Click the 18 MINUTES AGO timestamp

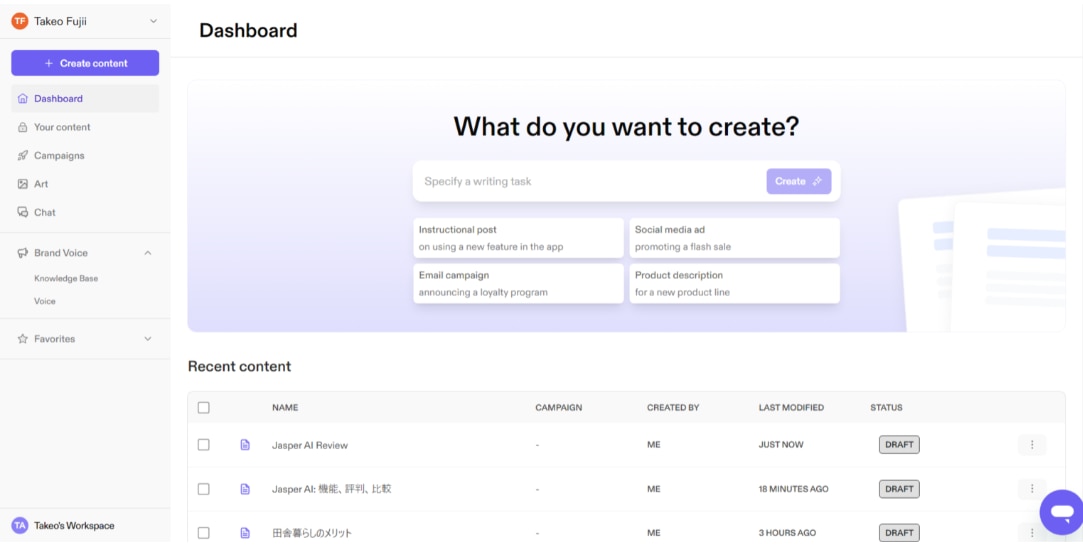tap(794, 489)
